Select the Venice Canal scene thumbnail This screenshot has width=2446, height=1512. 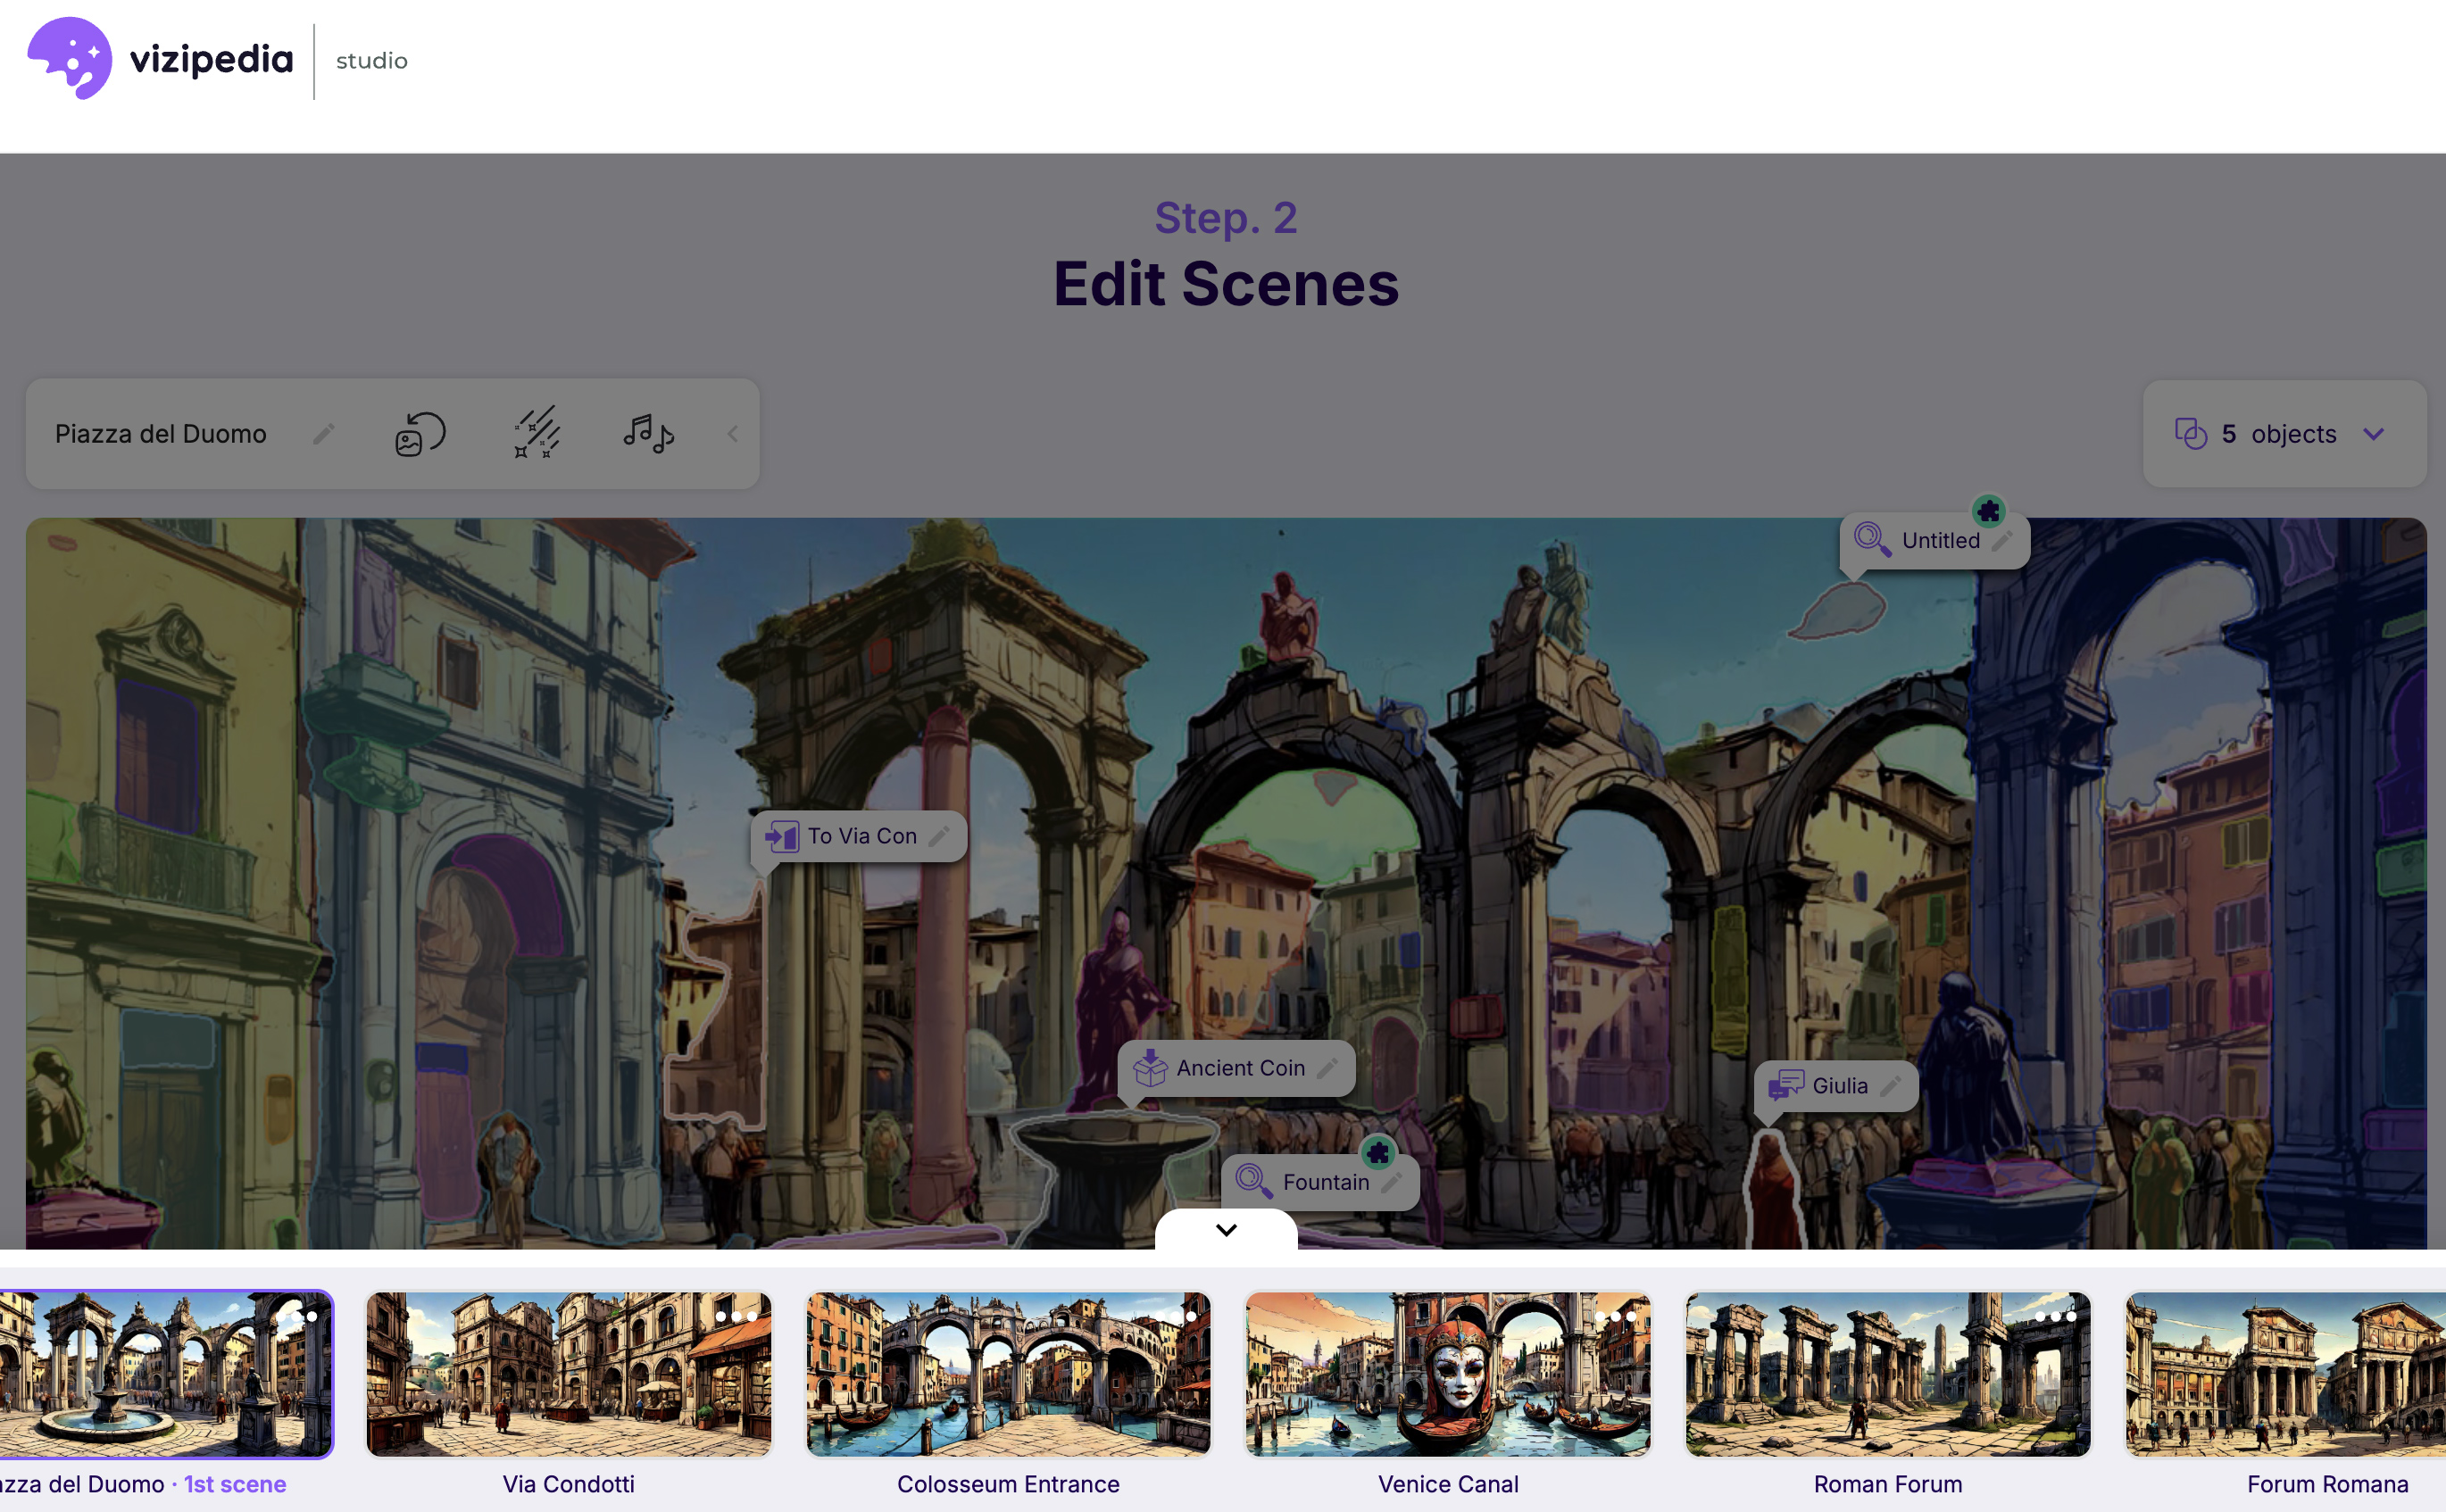(1447, 1374)
